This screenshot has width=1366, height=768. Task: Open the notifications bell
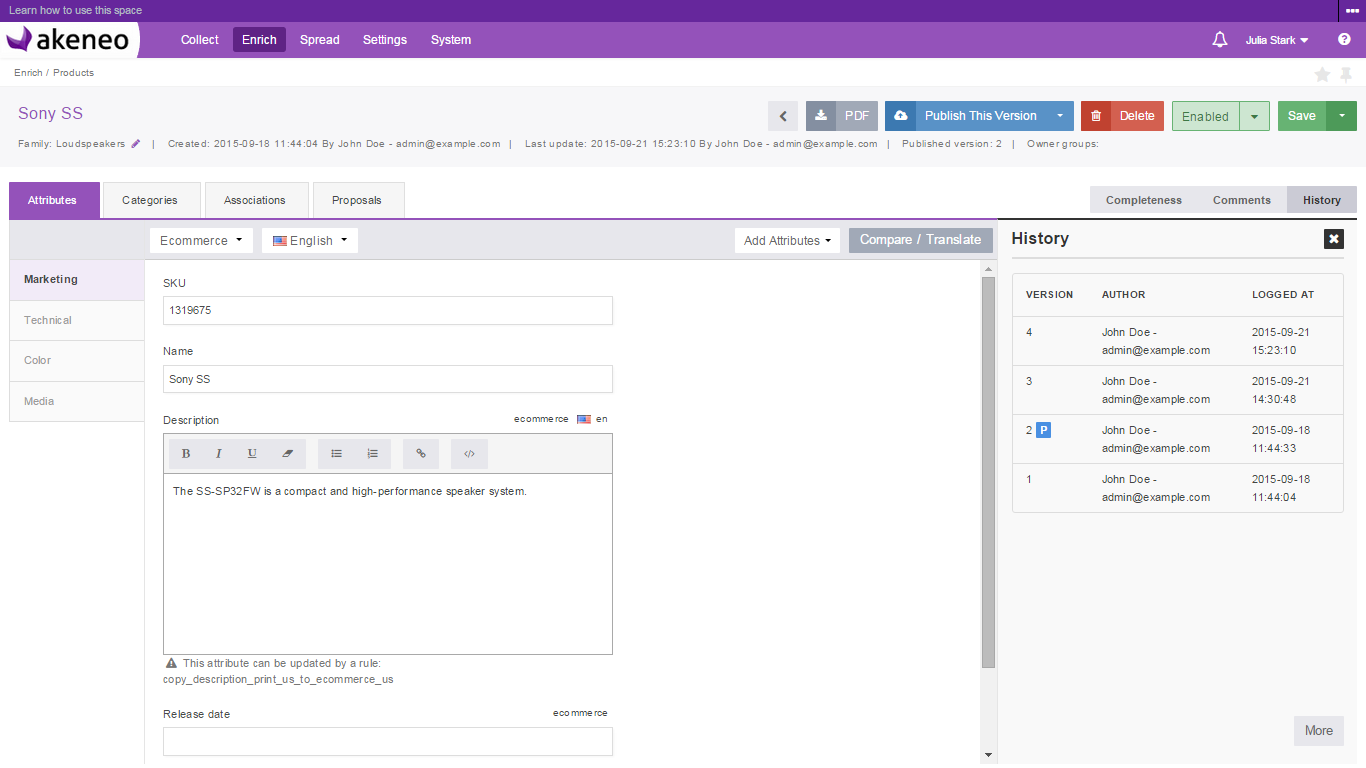tap(1219, 40)
